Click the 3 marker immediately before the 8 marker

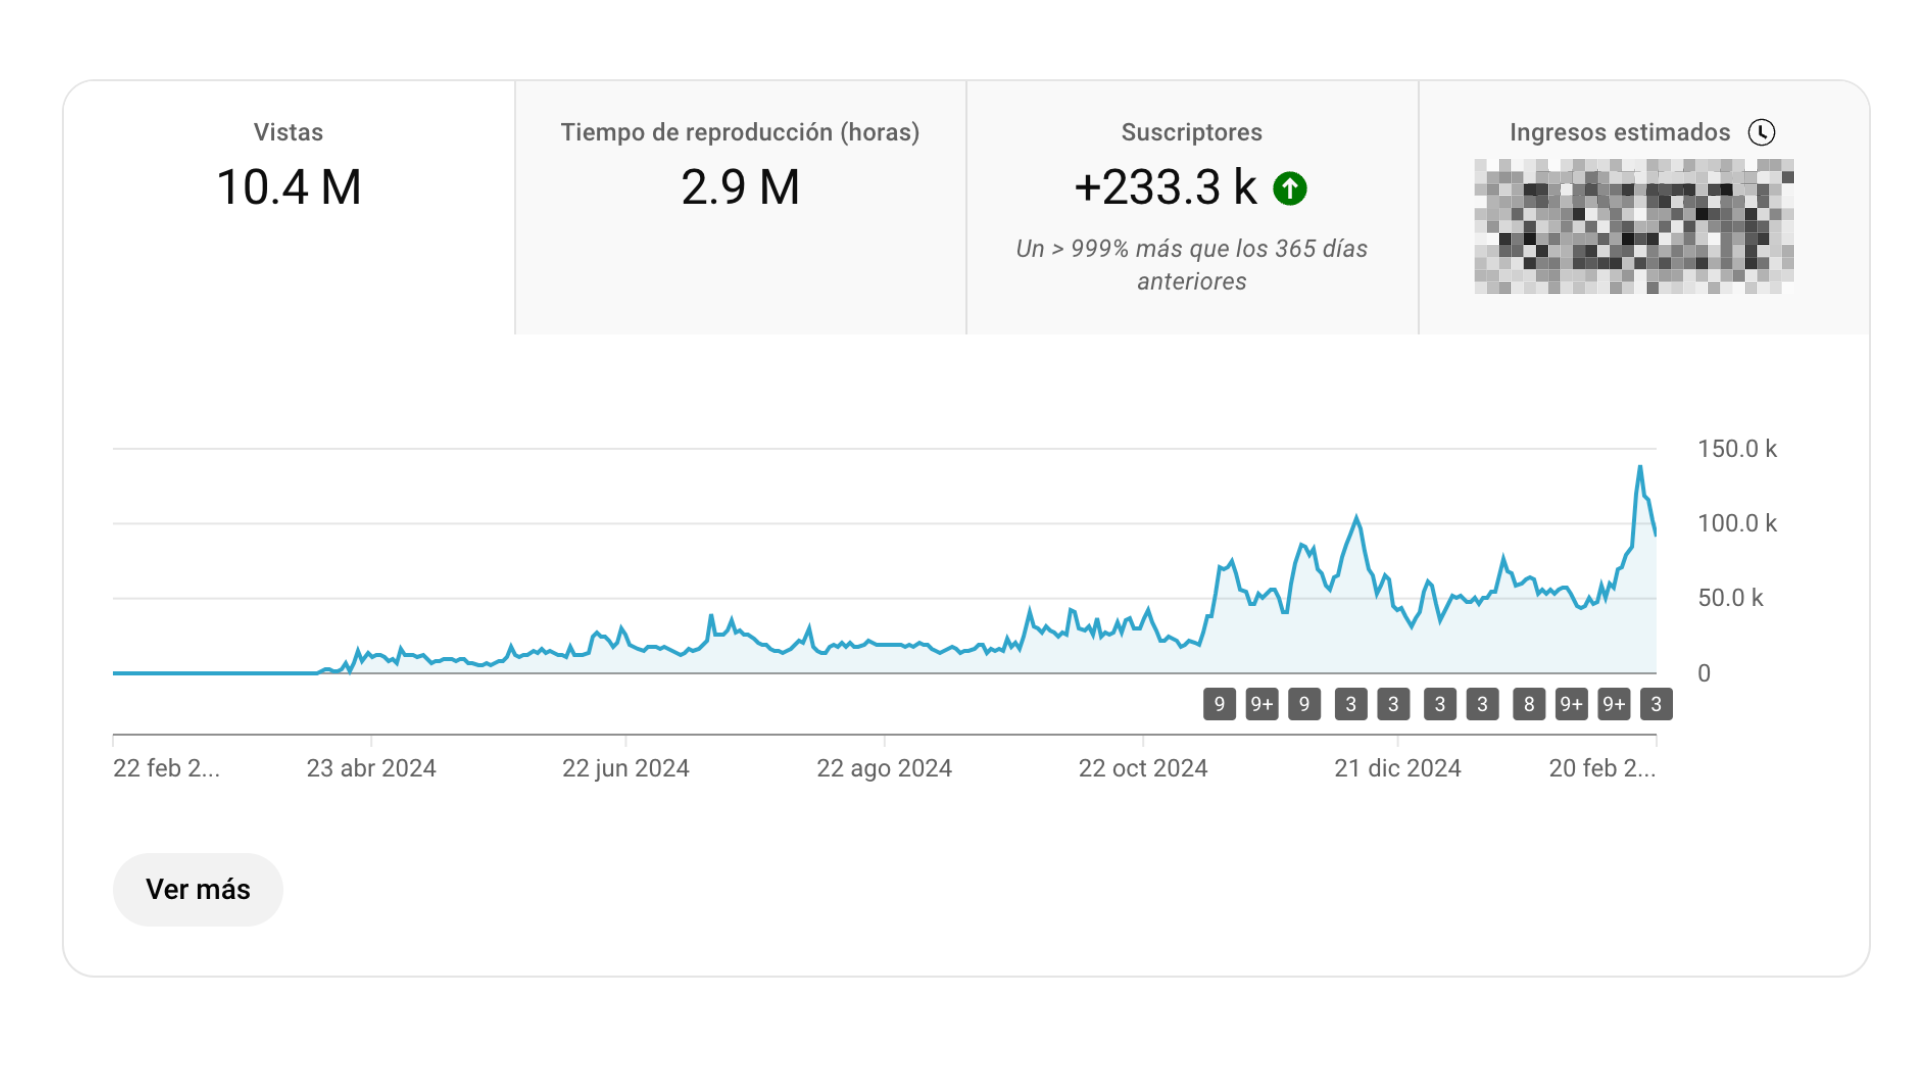[1482, 704]
